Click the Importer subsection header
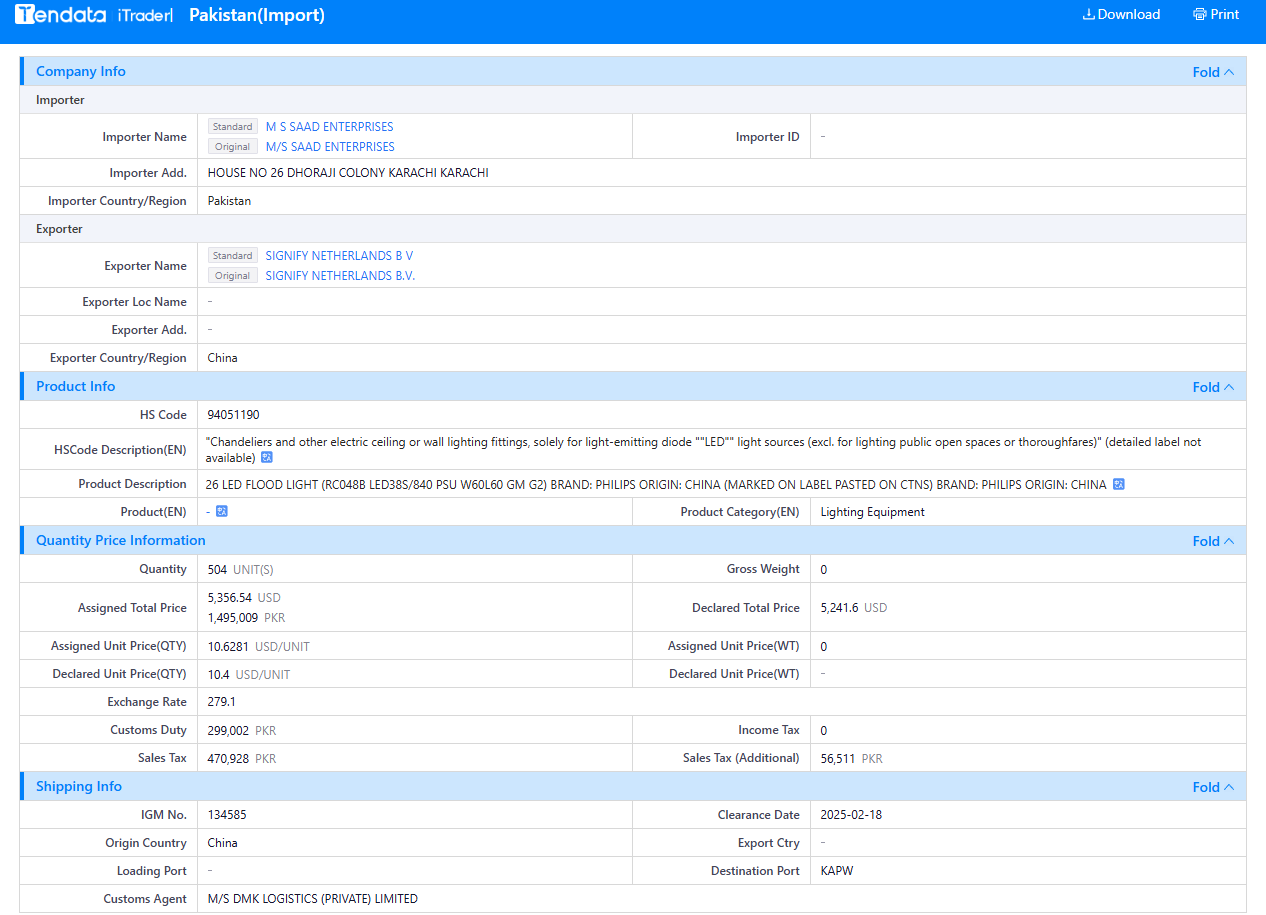The width and height of the screenshot is (1266, 915). pyautogui.click(x=60, y=100)
